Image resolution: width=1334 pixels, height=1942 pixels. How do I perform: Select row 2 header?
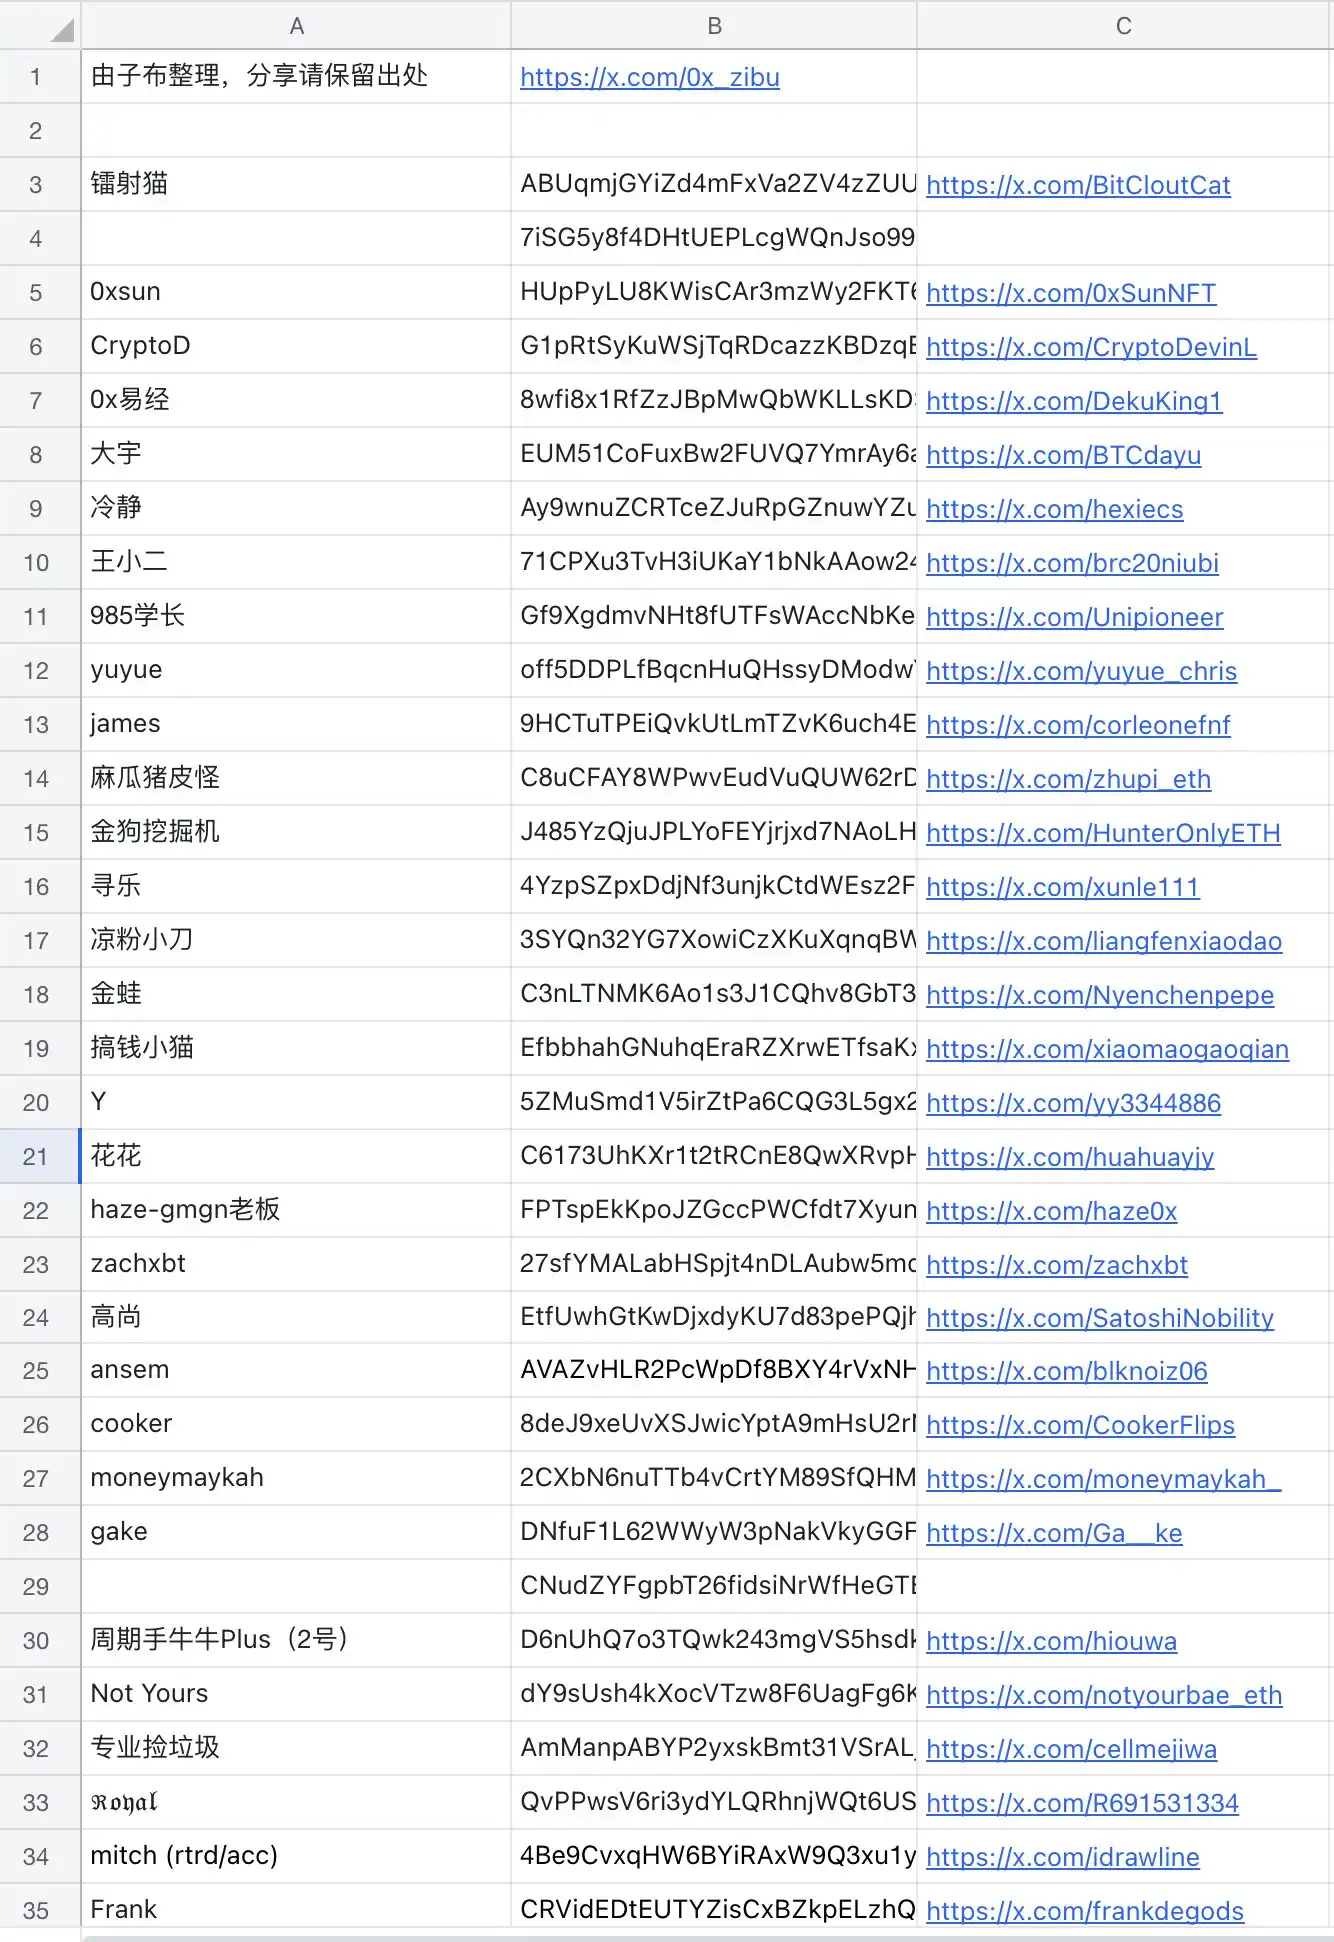point(36,131)
